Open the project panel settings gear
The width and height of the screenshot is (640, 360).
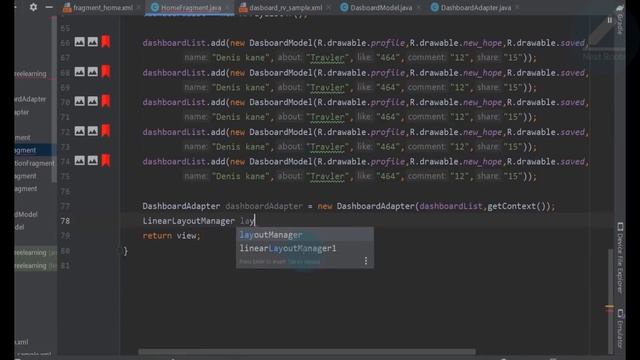[33, 7]
